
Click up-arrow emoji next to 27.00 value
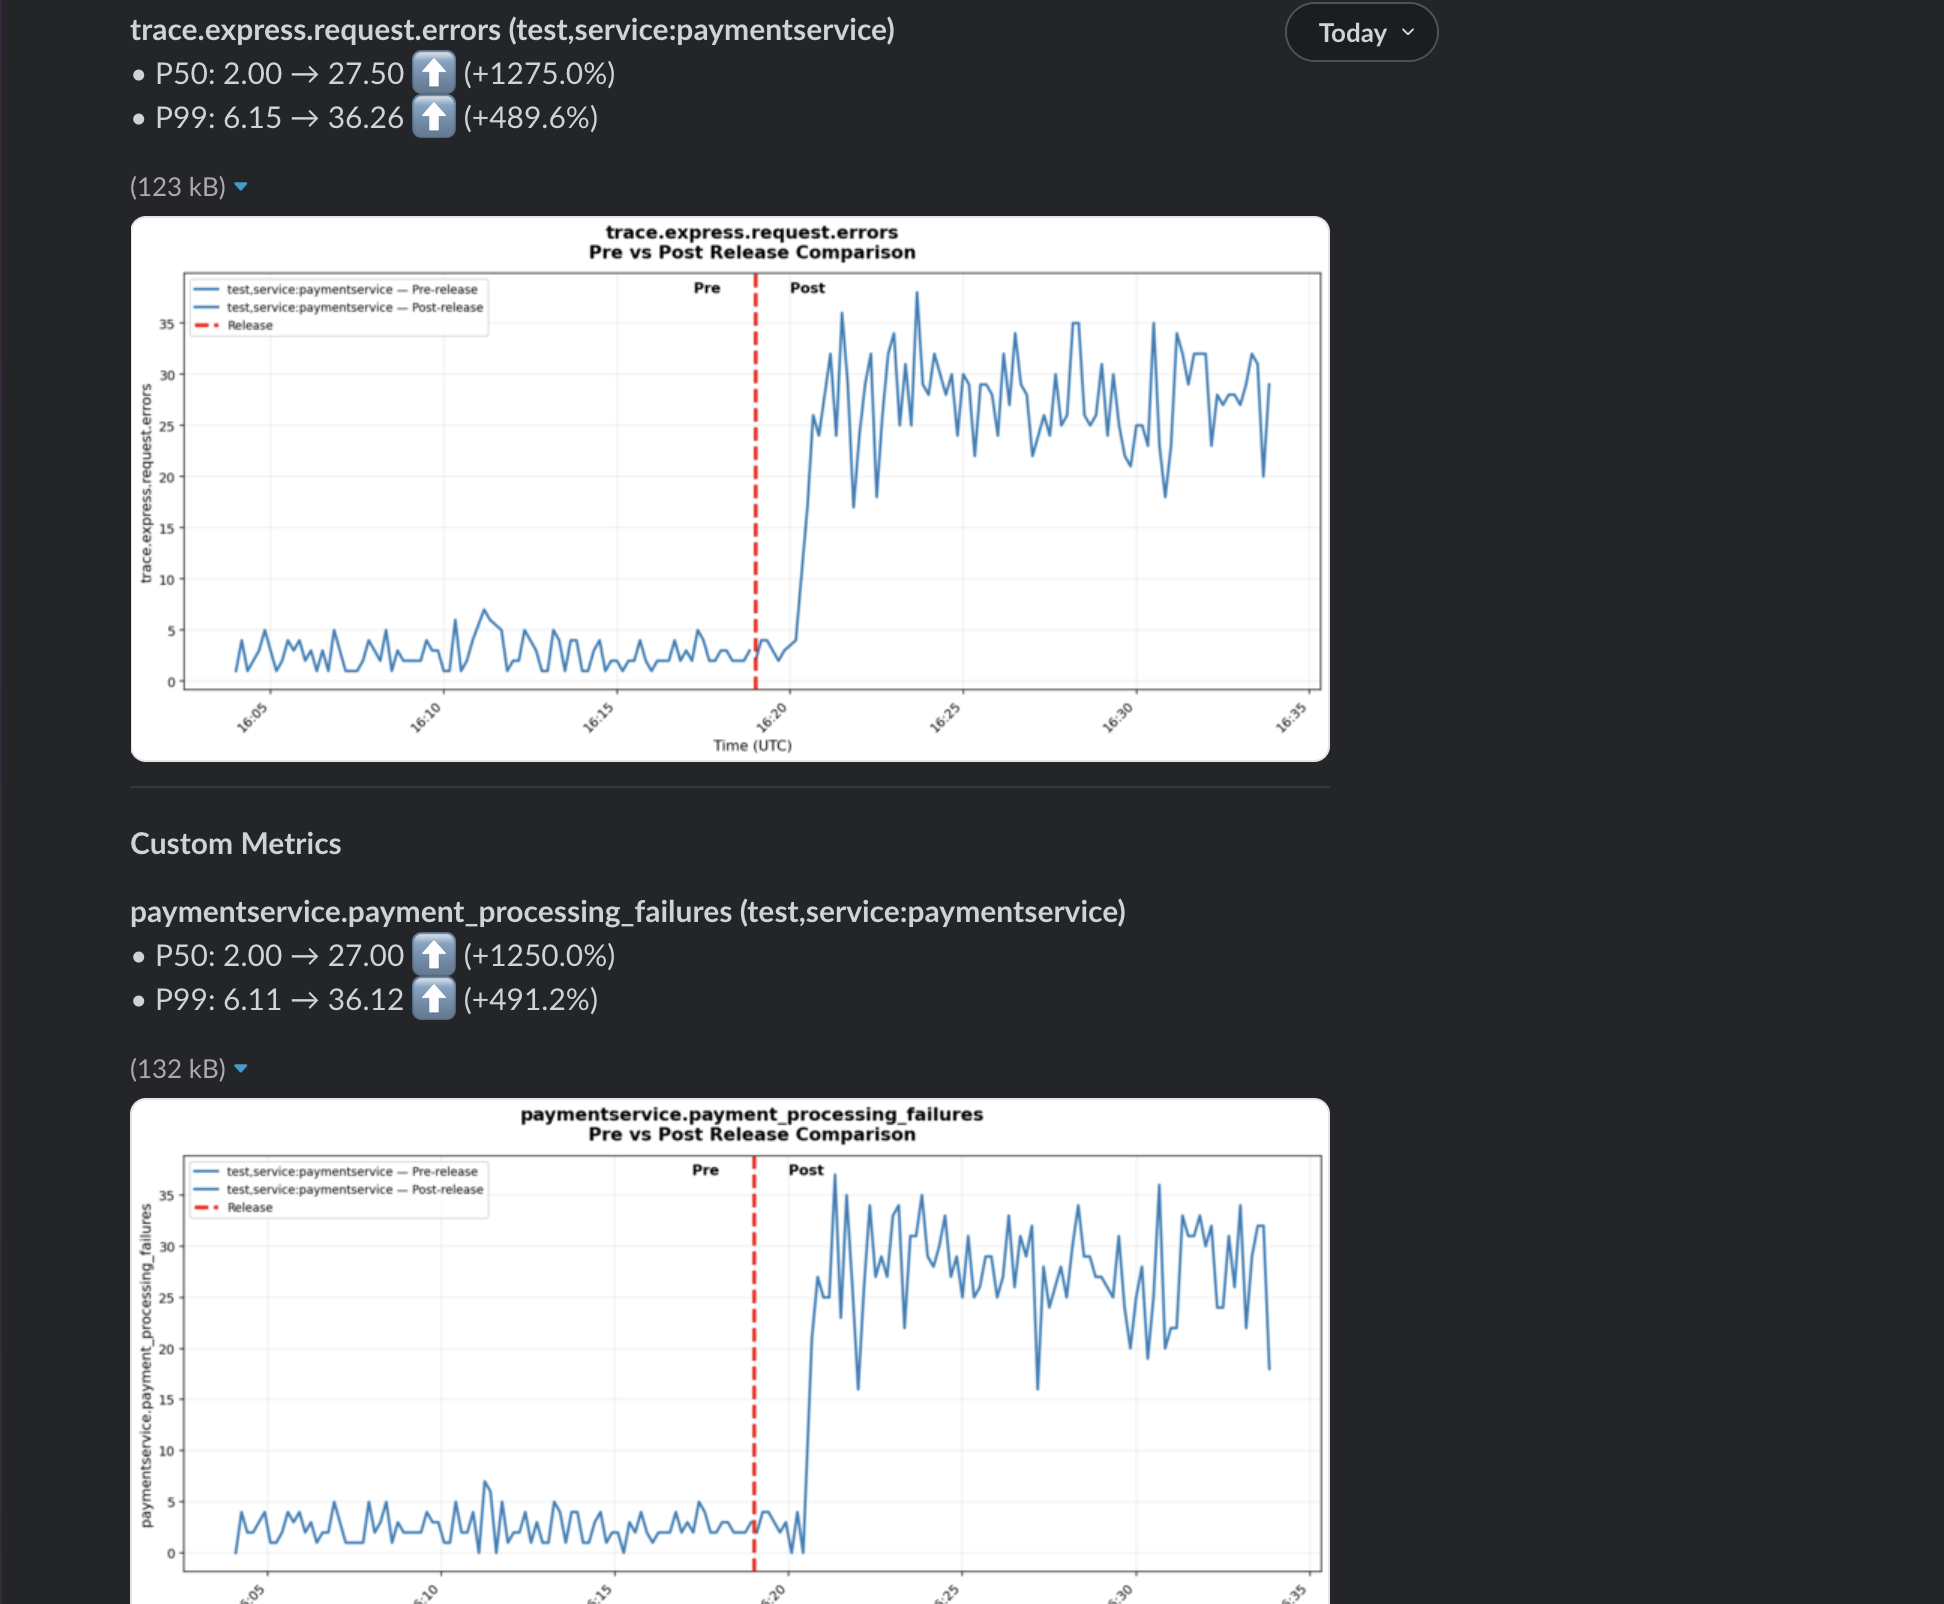433,955
